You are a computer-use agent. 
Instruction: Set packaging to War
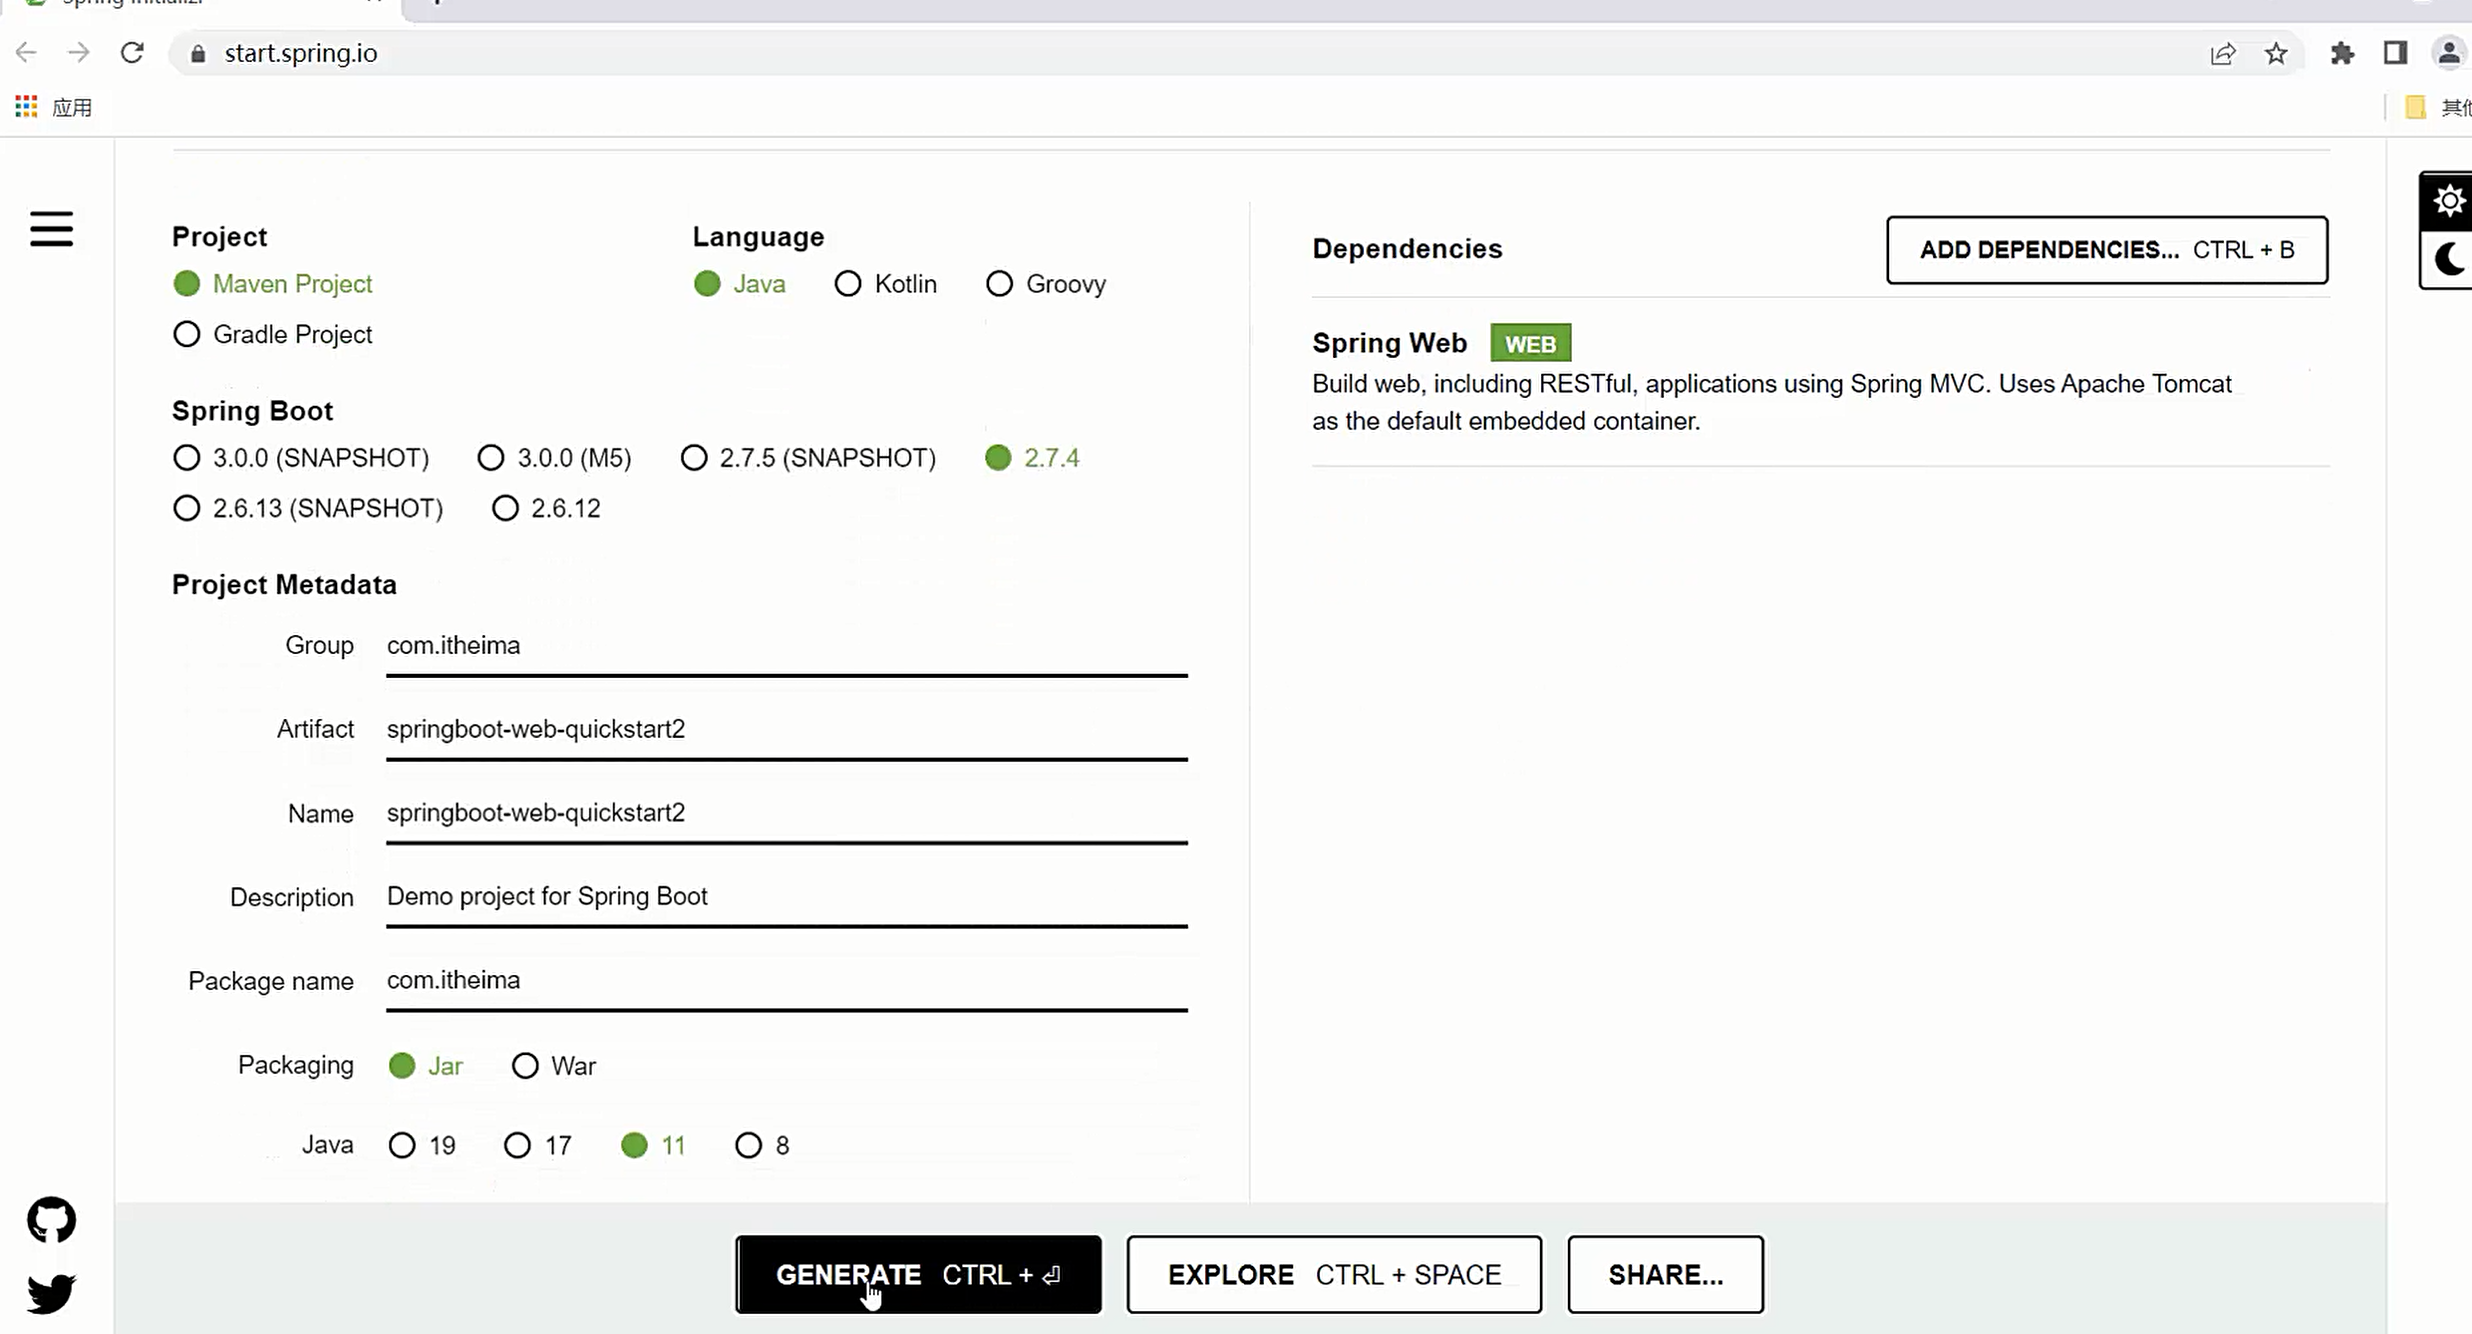click(x=553, y=1066)
